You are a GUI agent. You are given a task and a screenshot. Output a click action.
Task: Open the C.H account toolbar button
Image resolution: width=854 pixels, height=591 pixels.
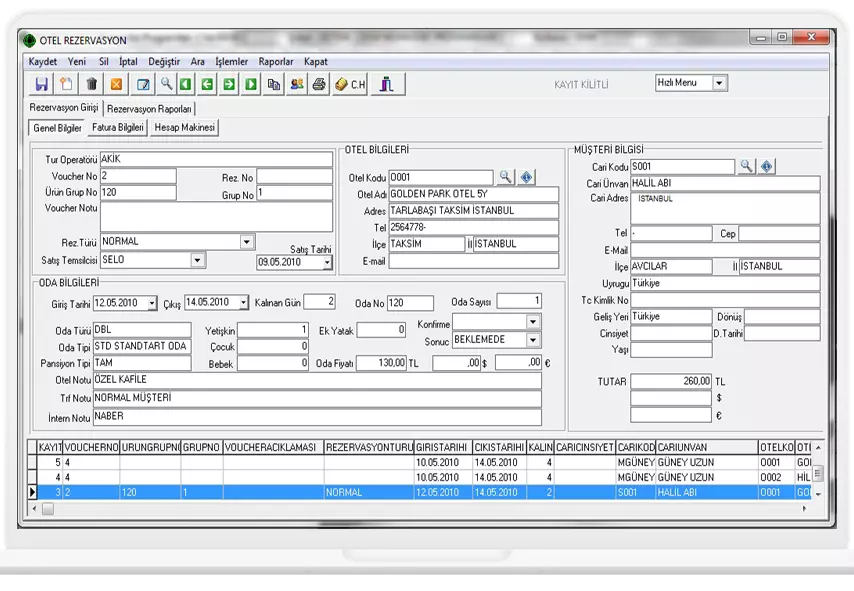tap(352, 85)
